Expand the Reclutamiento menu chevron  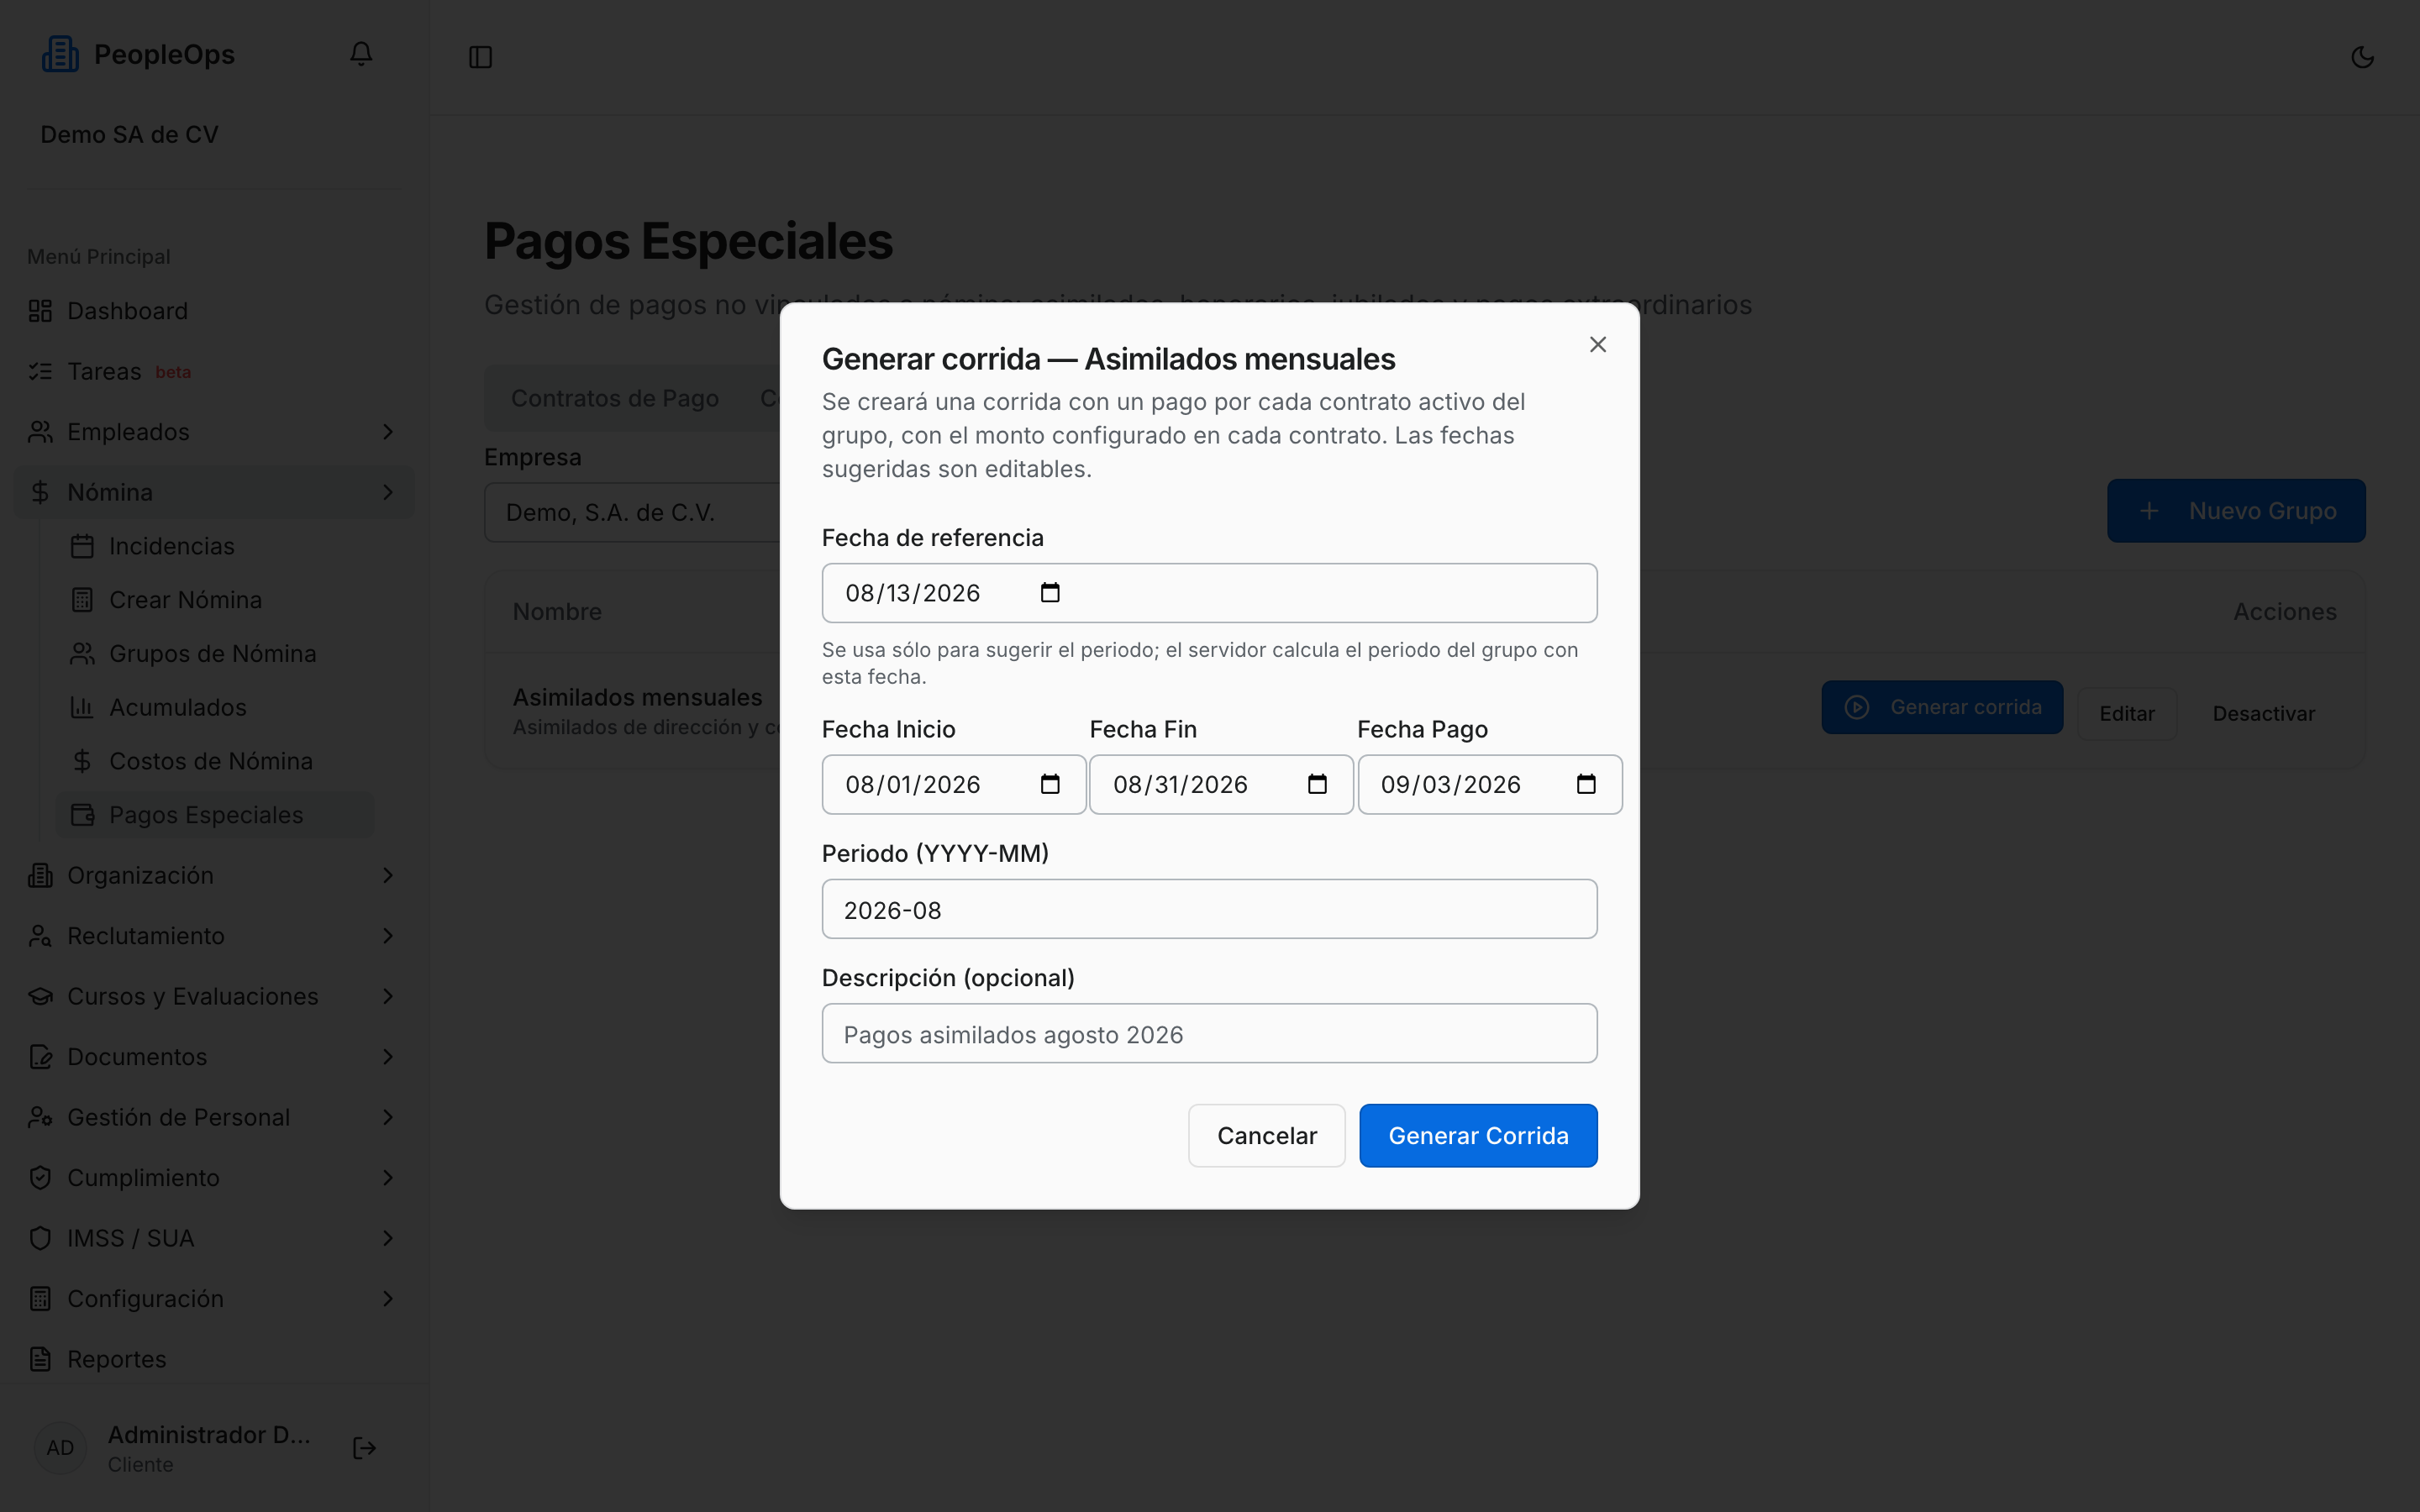[x=388, y=936]
